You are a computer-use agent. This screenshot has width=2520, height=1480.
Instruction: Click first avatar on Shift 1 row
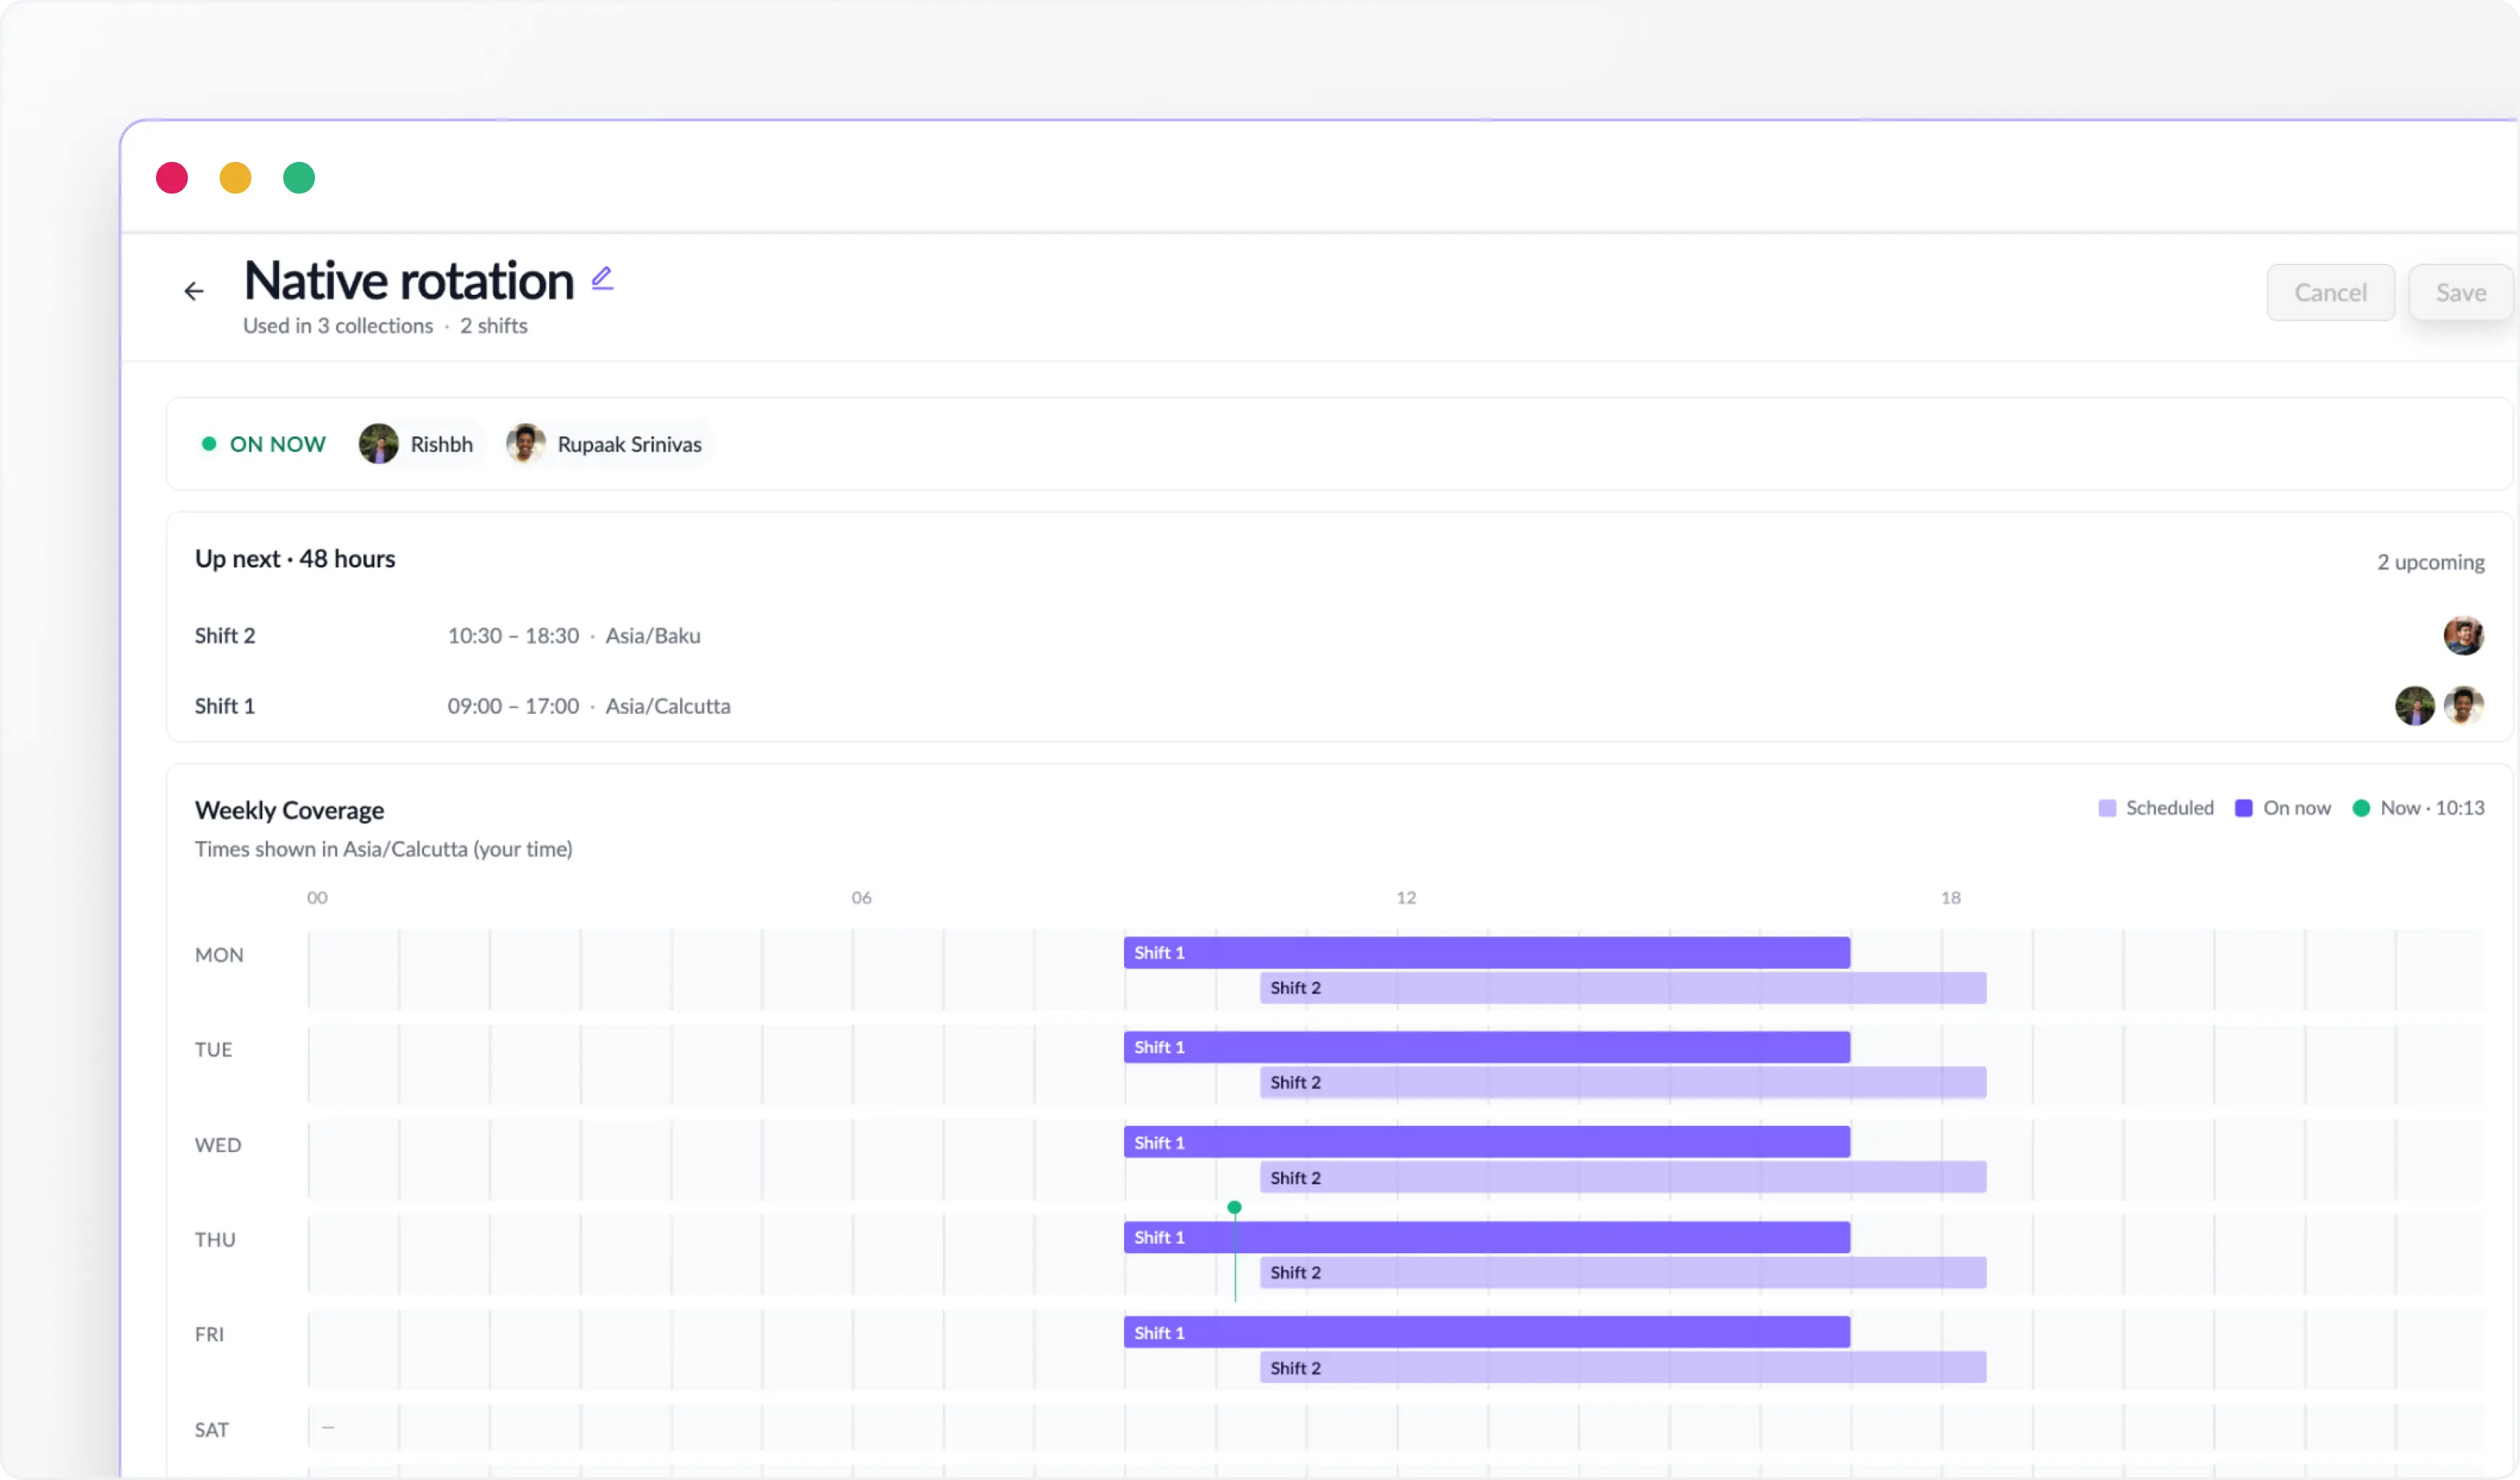(x=2415, y=706)
